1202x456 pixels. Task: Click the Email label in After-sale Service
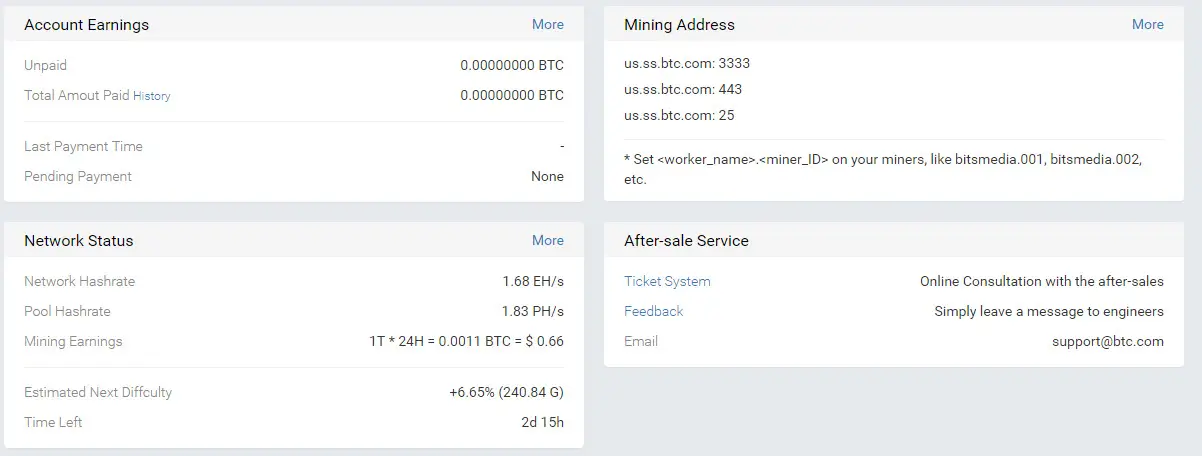coord(641,341)
